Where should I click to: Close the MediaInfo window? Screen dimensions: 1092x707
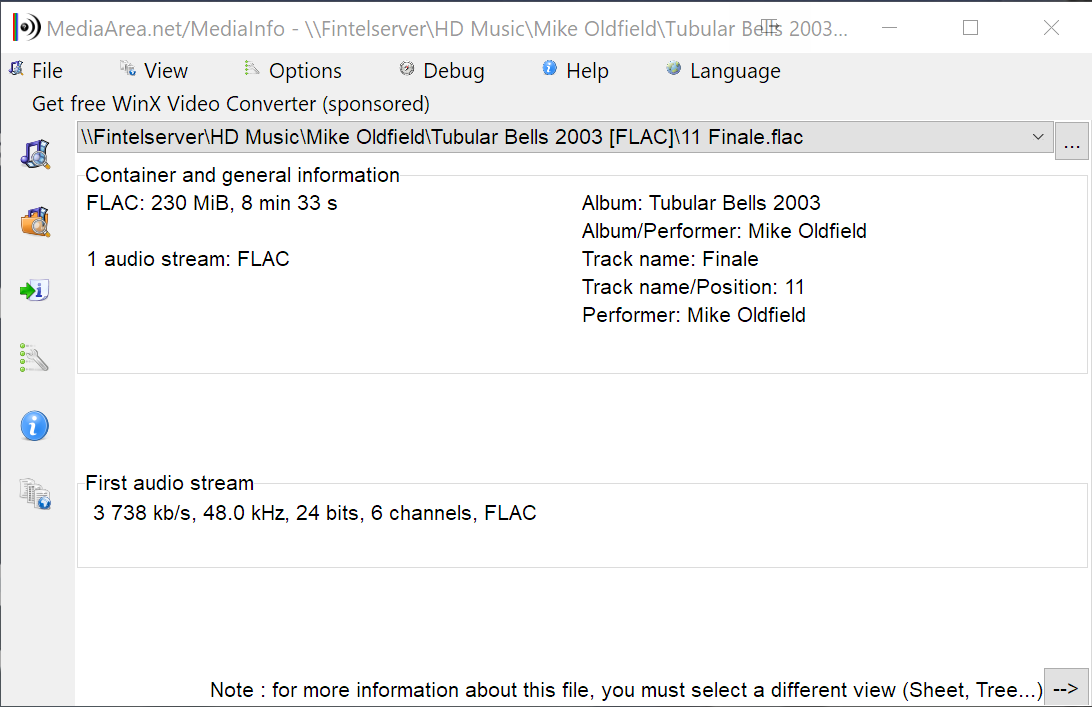(1051, 28)
